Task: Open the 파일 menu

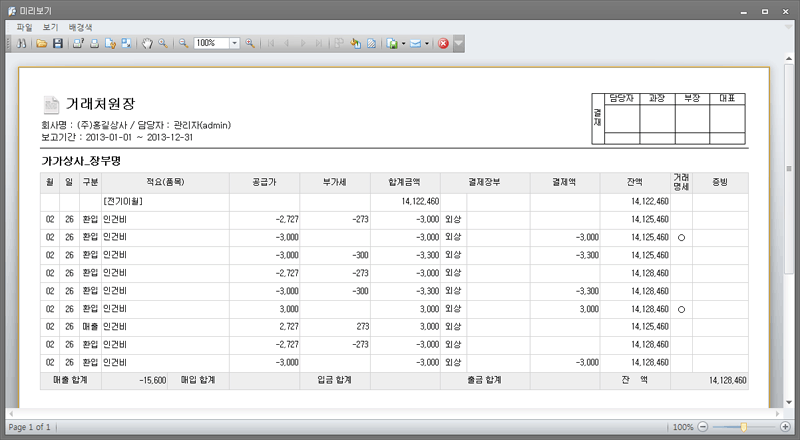Action: pyautogui.click(x=24, y=27)
